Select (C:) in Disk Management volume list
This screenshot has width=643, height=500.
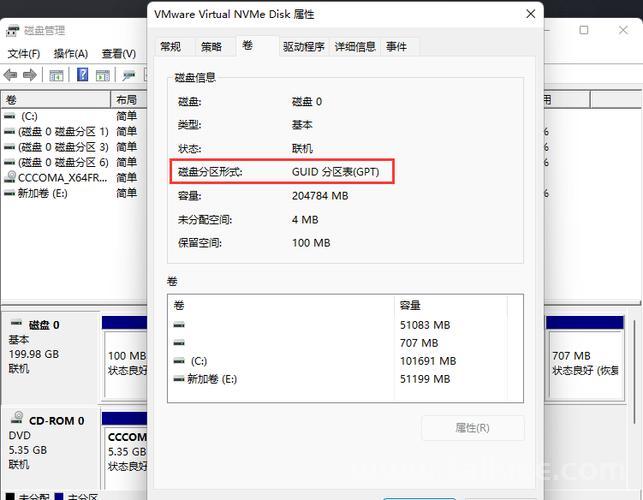pos(74,116)
